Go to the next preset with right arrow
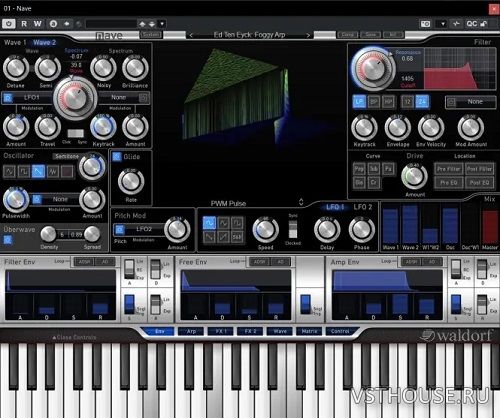The width and height of the screenshot is (500, 418). coord(308,35)
